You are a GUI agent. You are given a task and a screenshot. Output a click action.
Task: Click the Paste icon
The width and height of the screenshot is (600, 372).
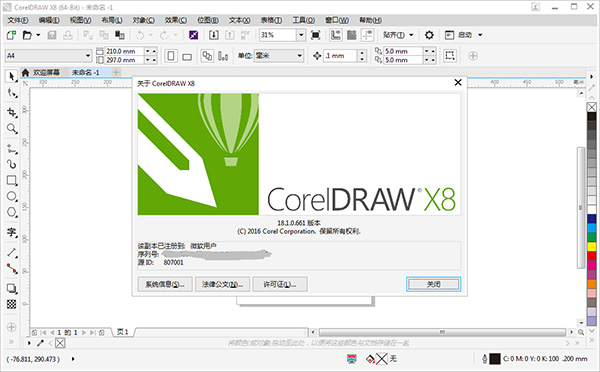120,35
